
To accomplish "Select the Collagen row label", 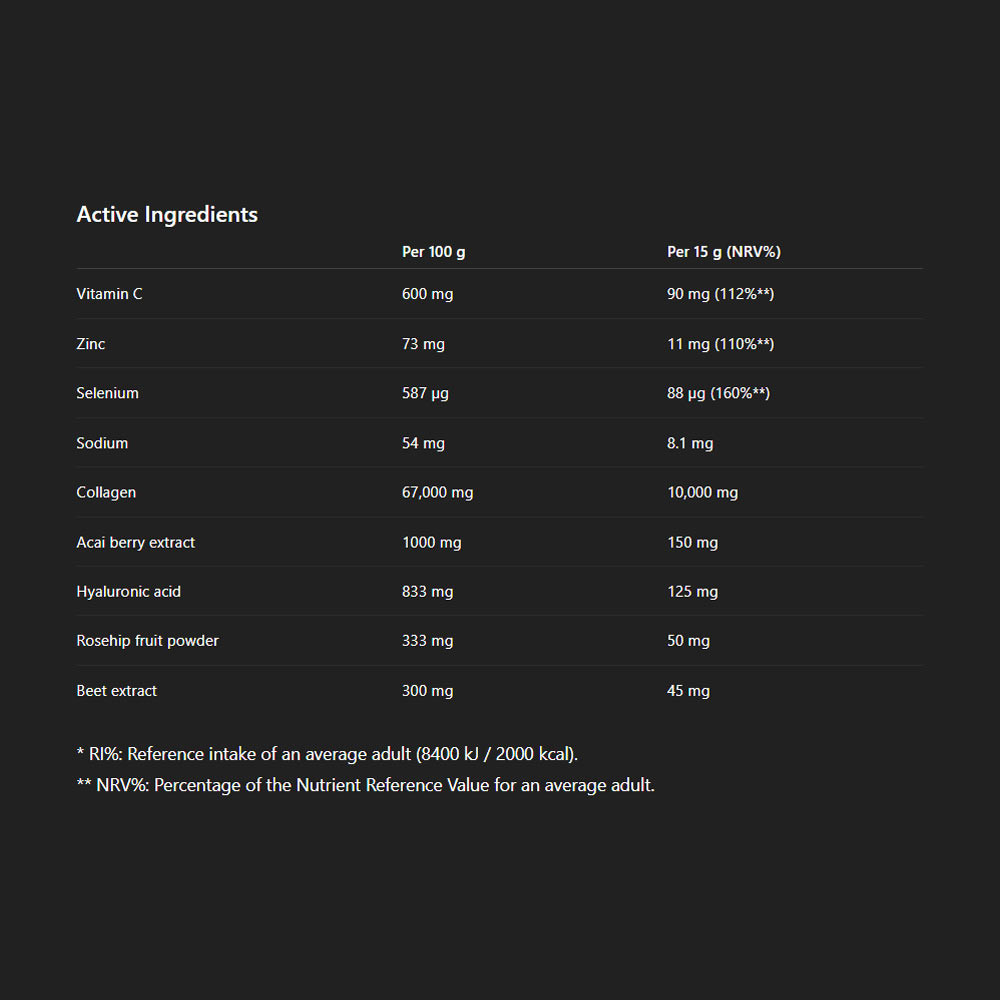I will click(x=106, y=492).
